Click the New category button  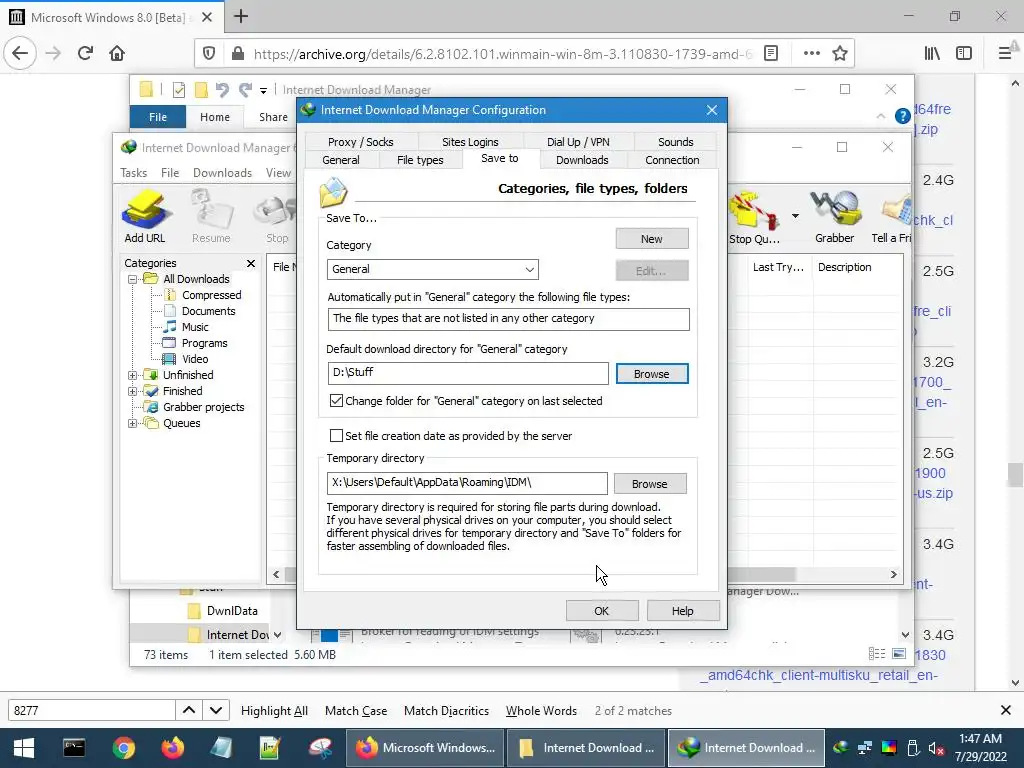coord(652,238)
